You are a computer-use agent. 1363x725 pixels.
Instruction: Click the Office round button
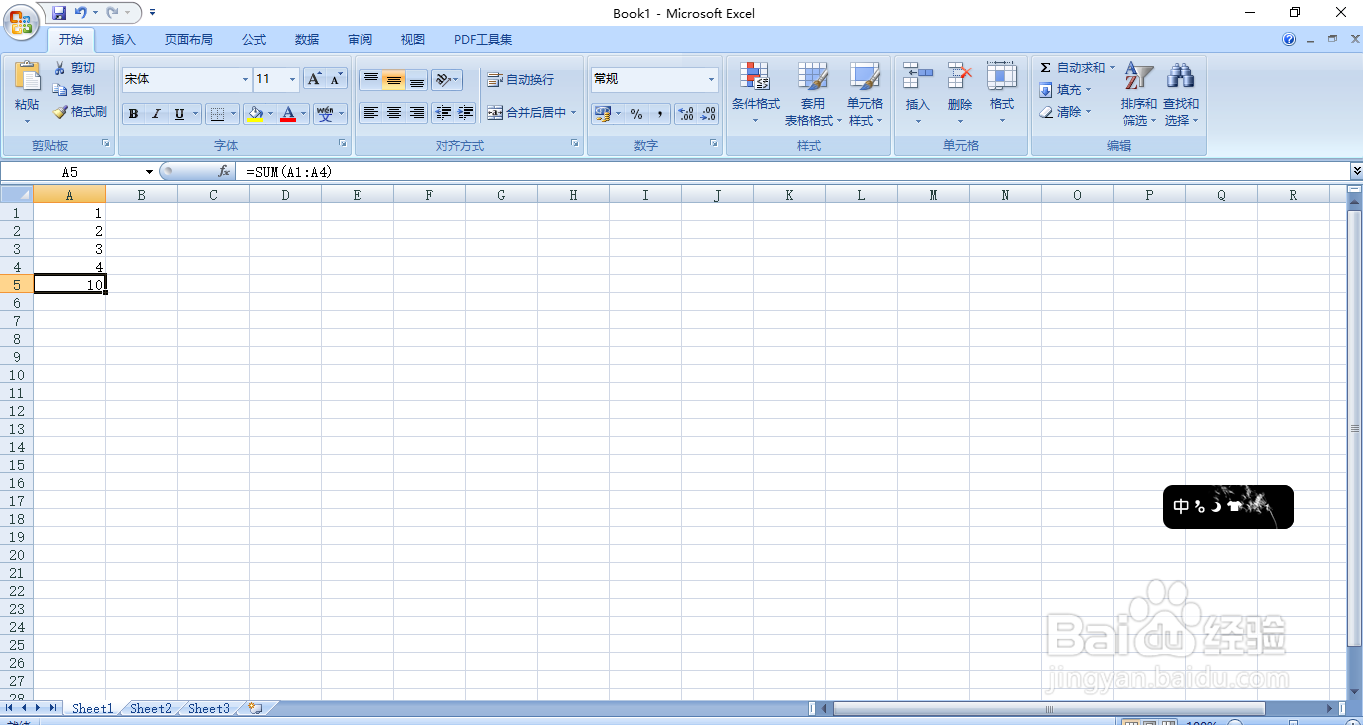pyautogui.click(x=21, y=20)
